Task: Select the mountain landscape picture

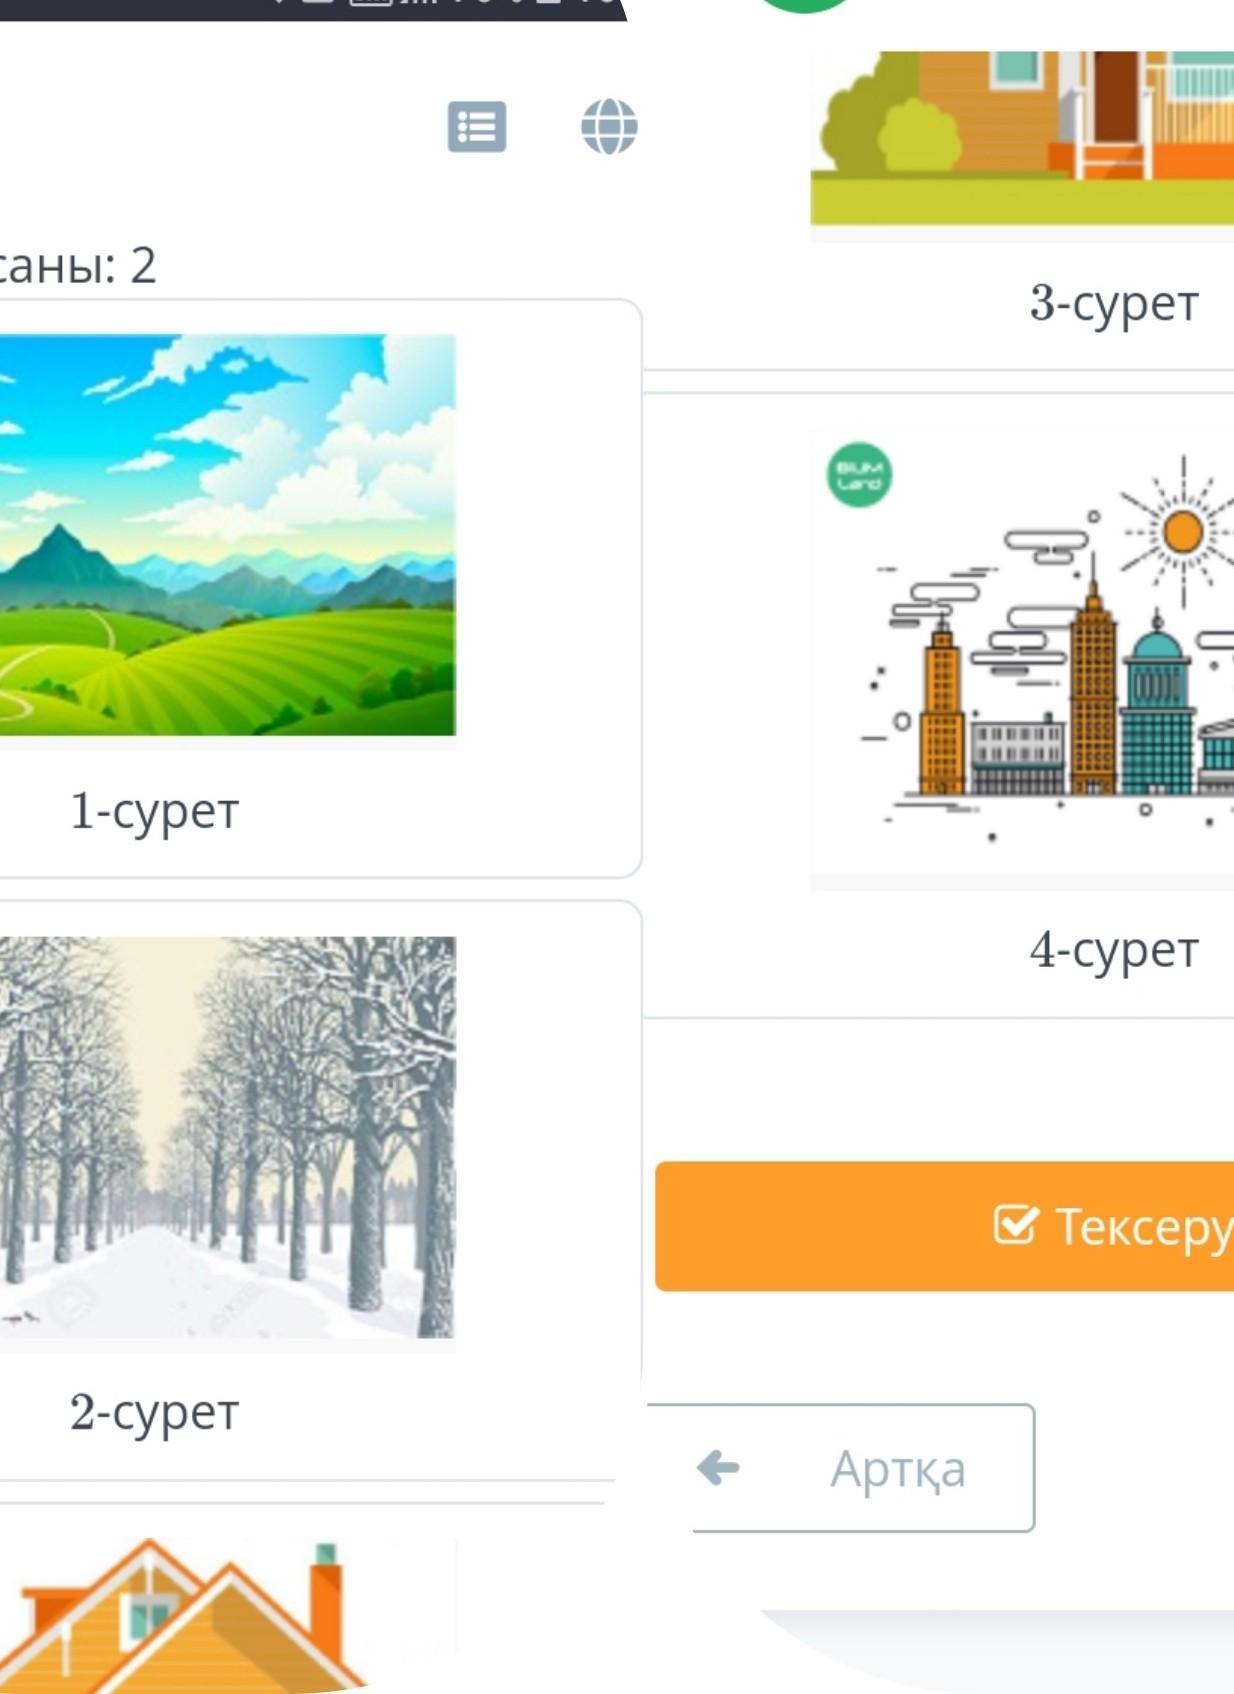Action: click(x=228, y=535)
